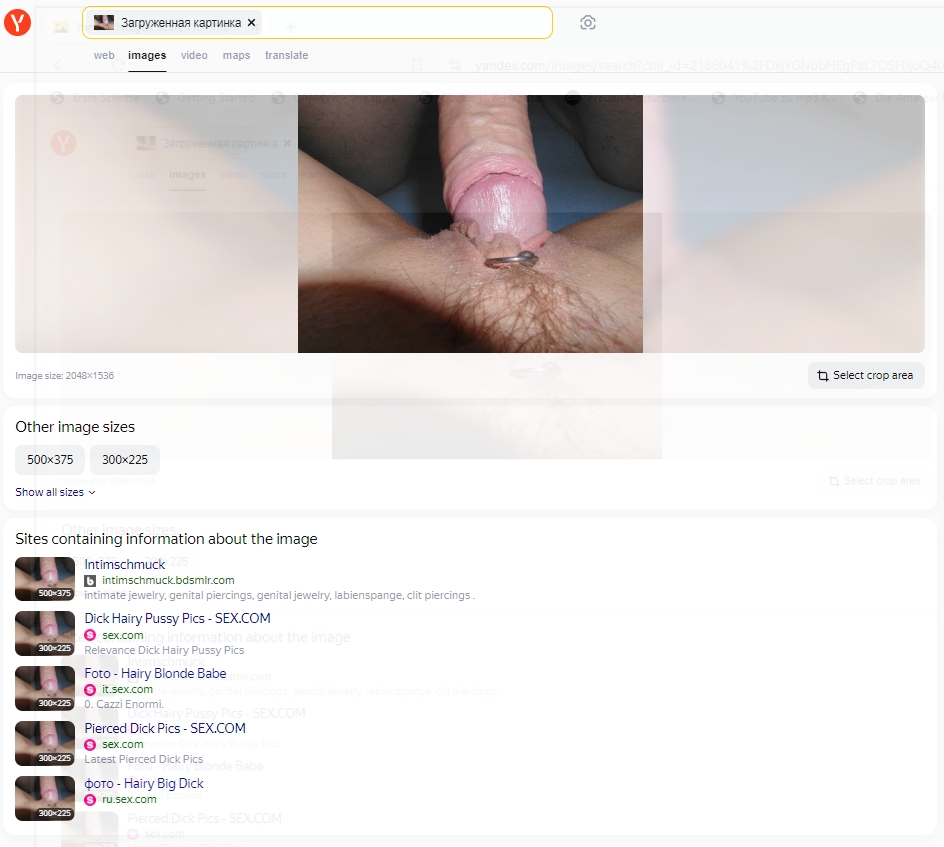Click the crop icon beside Select crop area
944x847 pixels.
822,376
